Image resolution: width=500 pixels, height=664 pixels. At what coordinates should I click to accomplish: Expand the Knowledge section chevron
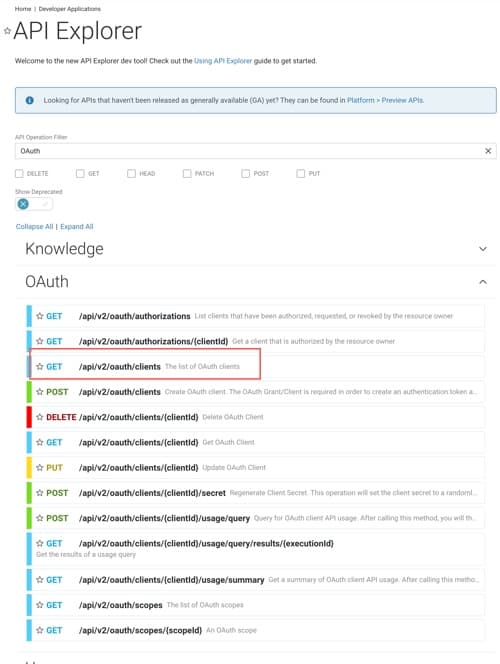tap(483, 249)
